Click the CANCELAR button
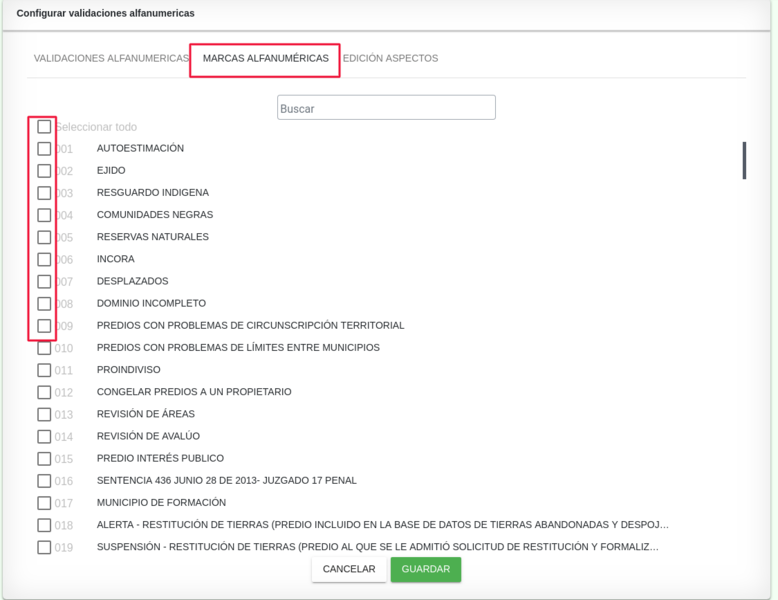This screenshot has width=778, height=600. tap(349, 569)
